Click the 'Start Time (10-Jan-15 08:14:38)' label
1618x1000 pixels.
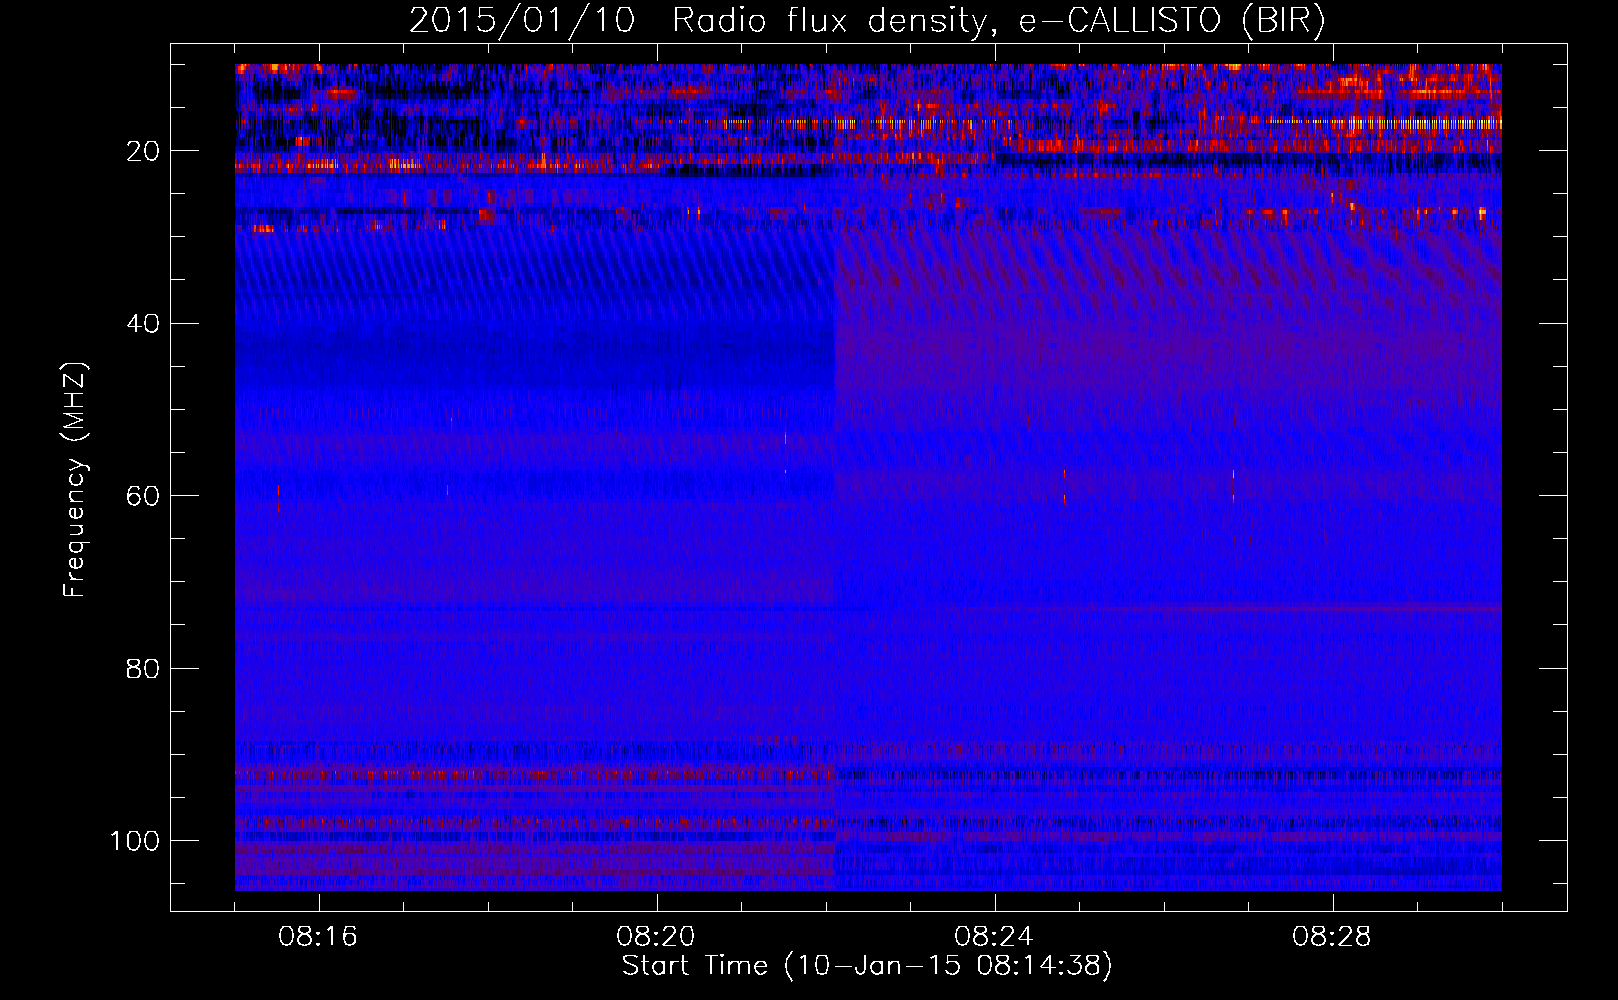click(x=867, y=966)
